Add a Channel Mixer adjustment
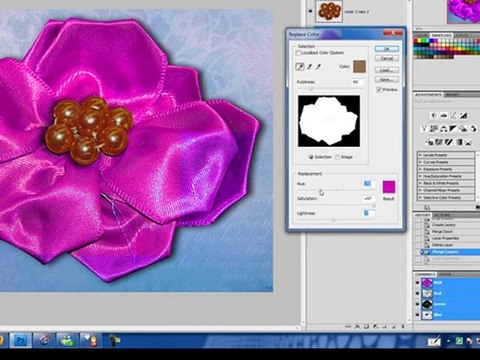 pos(473,128)
